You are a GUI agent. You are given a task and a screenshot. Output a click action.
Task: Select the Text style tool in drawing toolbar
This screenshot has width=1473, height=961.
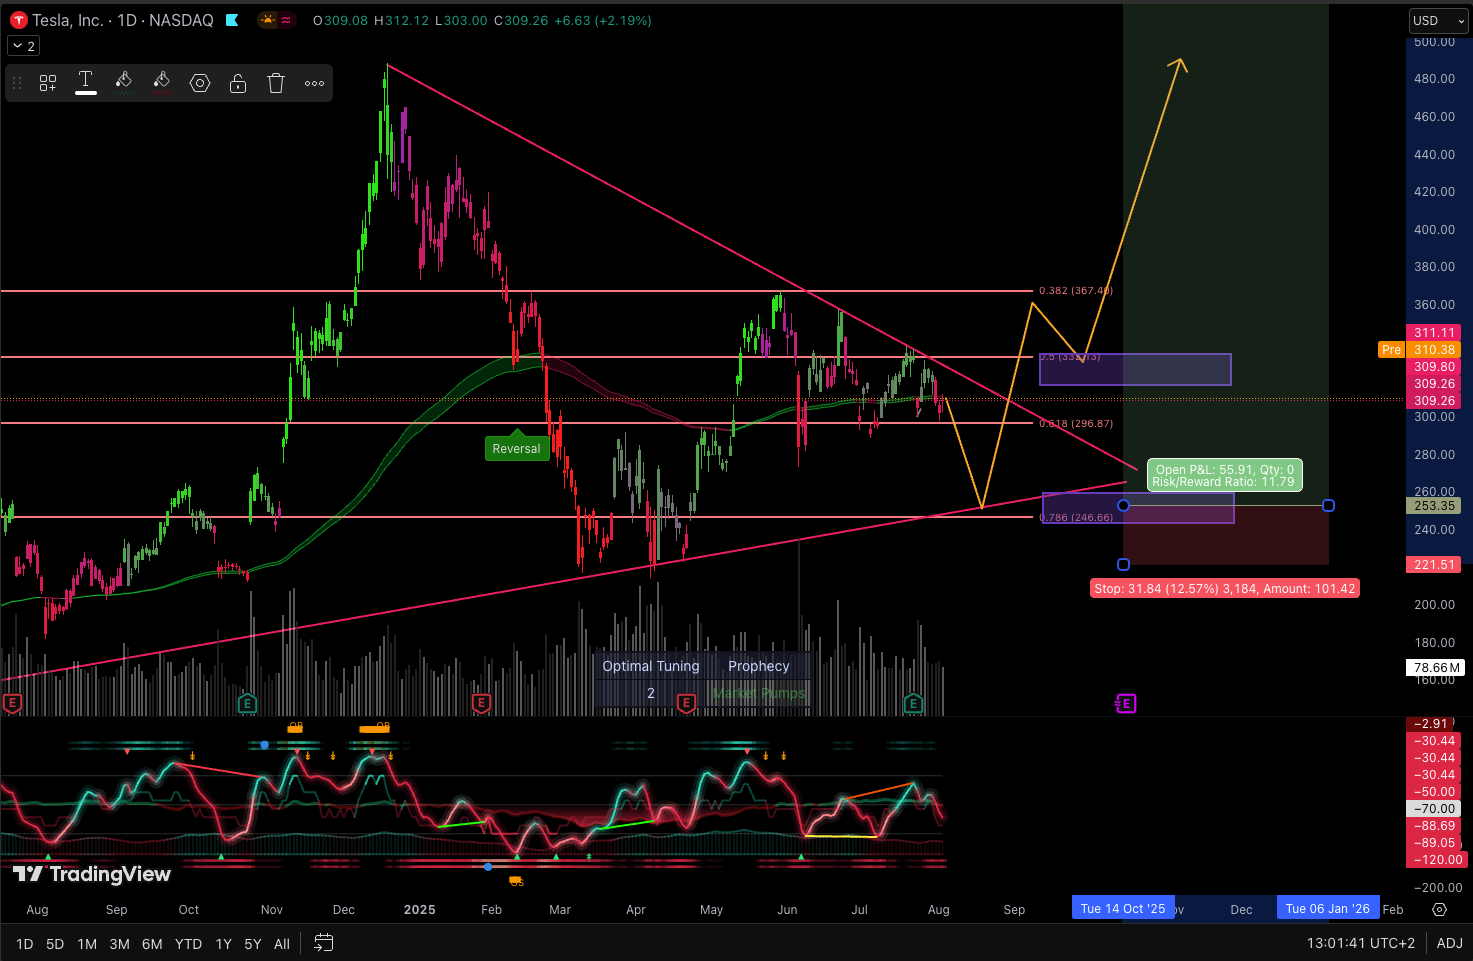coord(86,83)
